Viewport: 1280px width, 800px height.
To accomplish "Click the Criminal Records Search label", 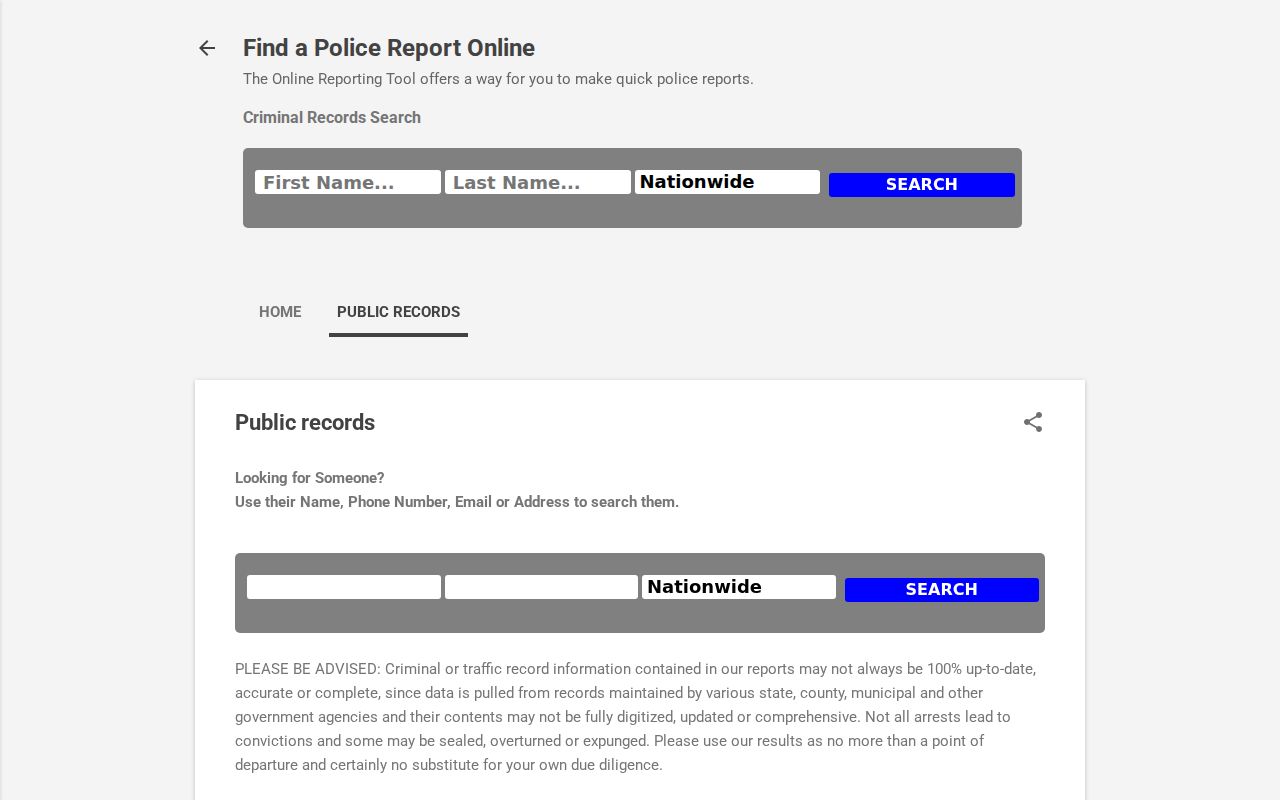I will click(332, 117).
